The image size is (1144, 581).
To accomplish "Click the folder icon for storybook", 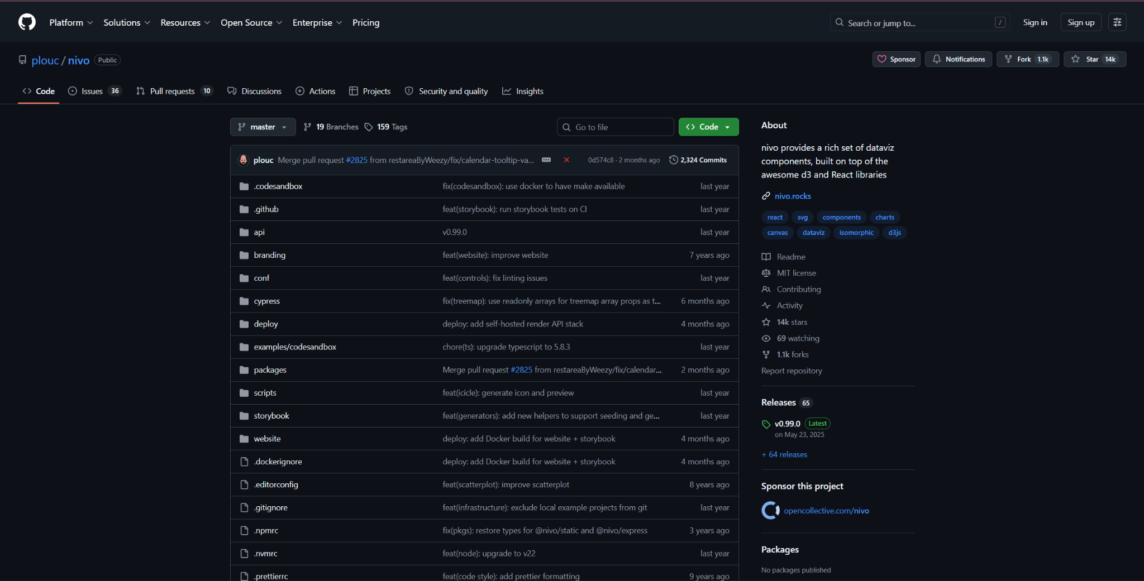I will click(244, 416).
